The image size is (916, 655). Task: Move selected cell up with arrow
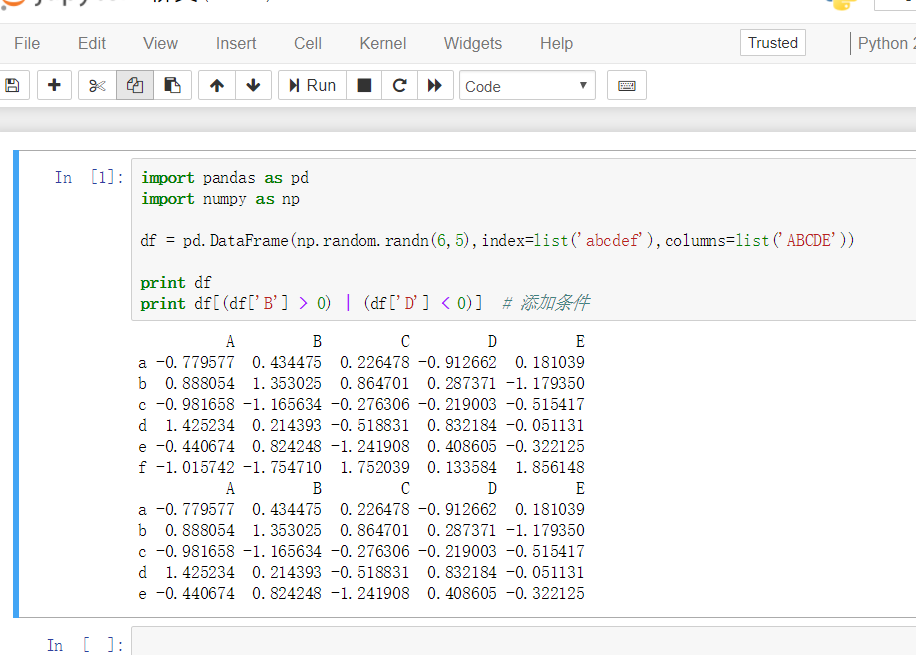tap(217, 85)
